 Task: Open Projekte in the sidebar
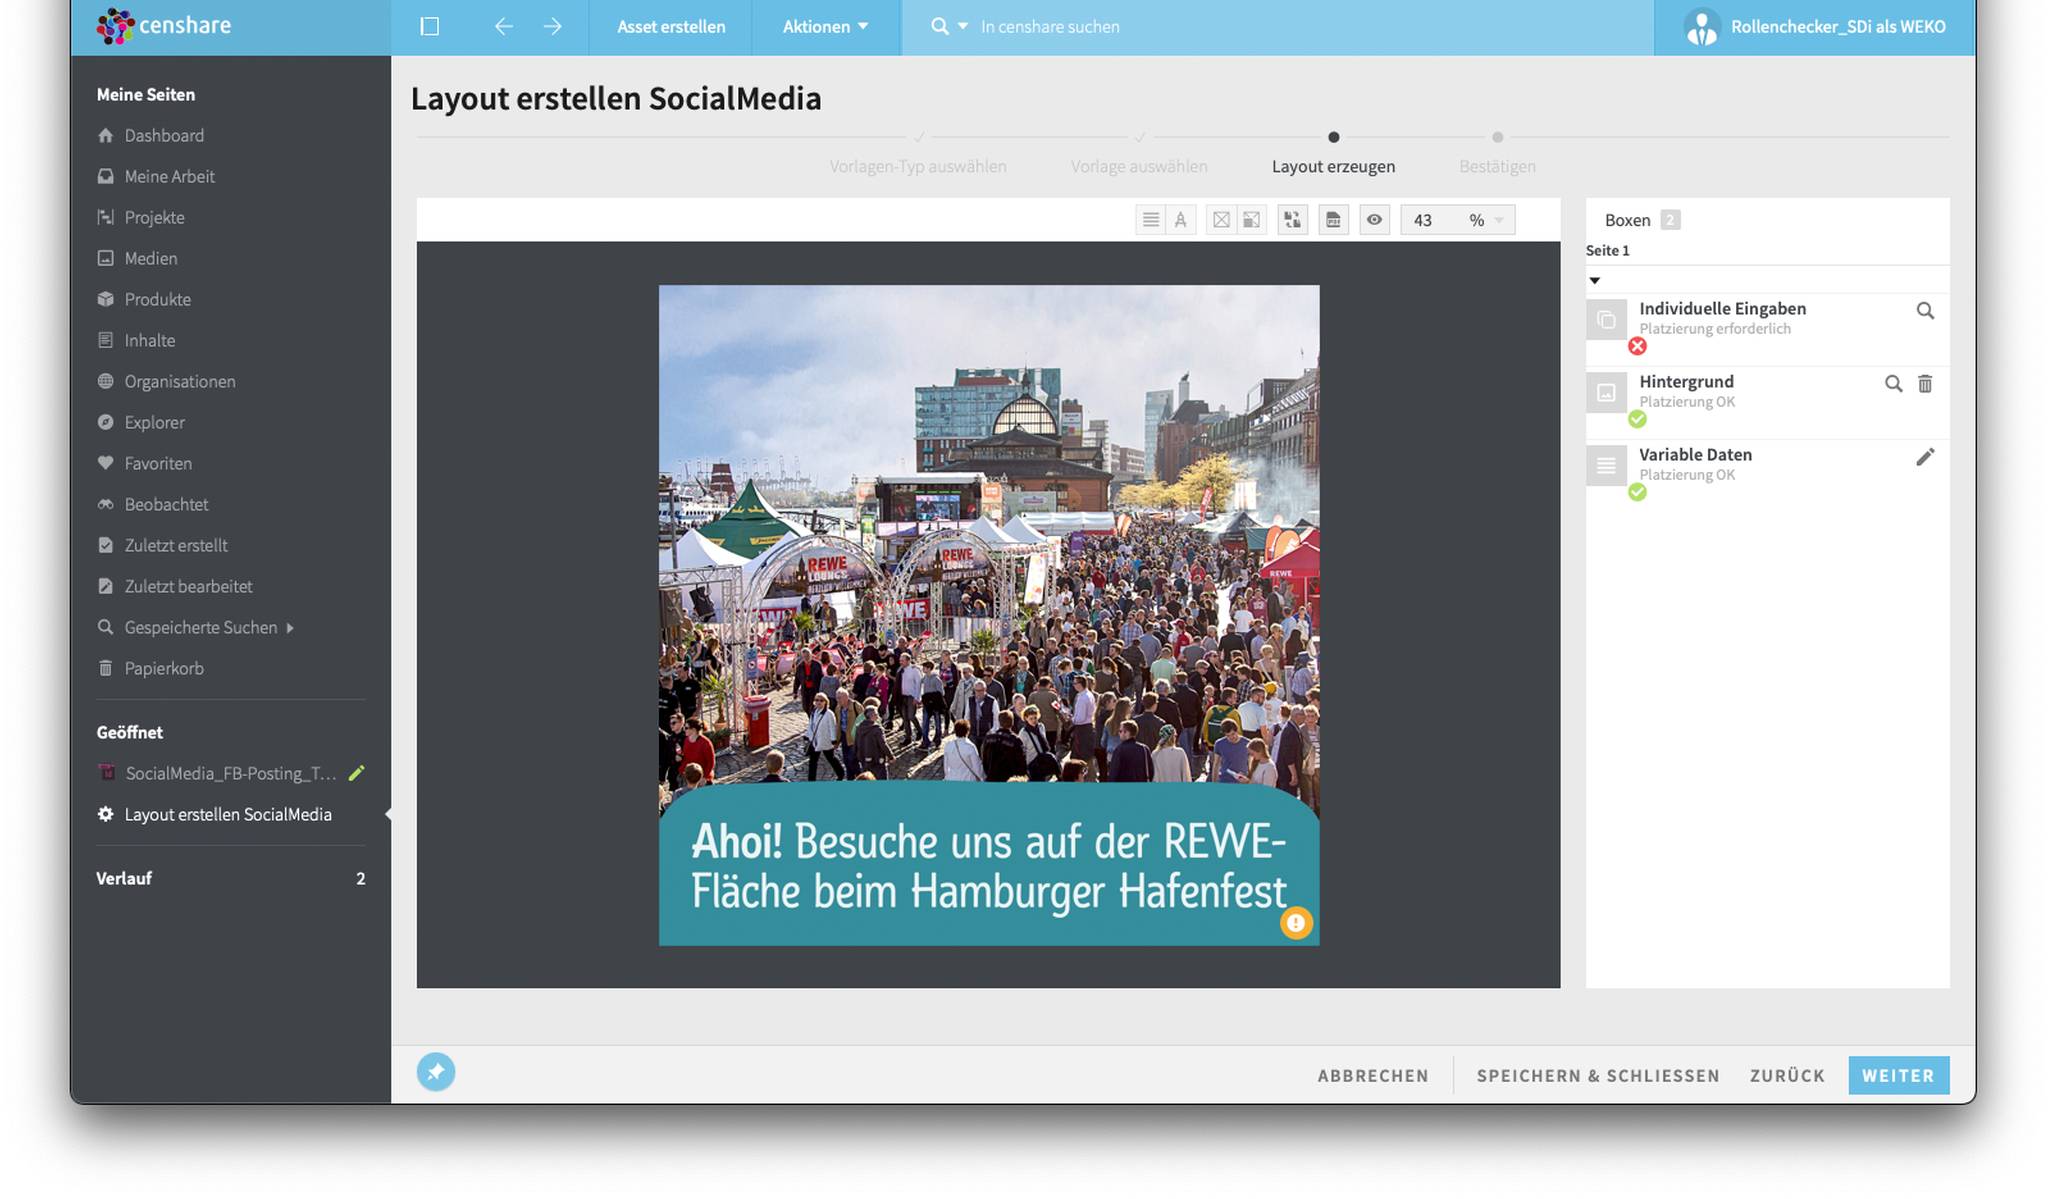(x=154, y=218)
